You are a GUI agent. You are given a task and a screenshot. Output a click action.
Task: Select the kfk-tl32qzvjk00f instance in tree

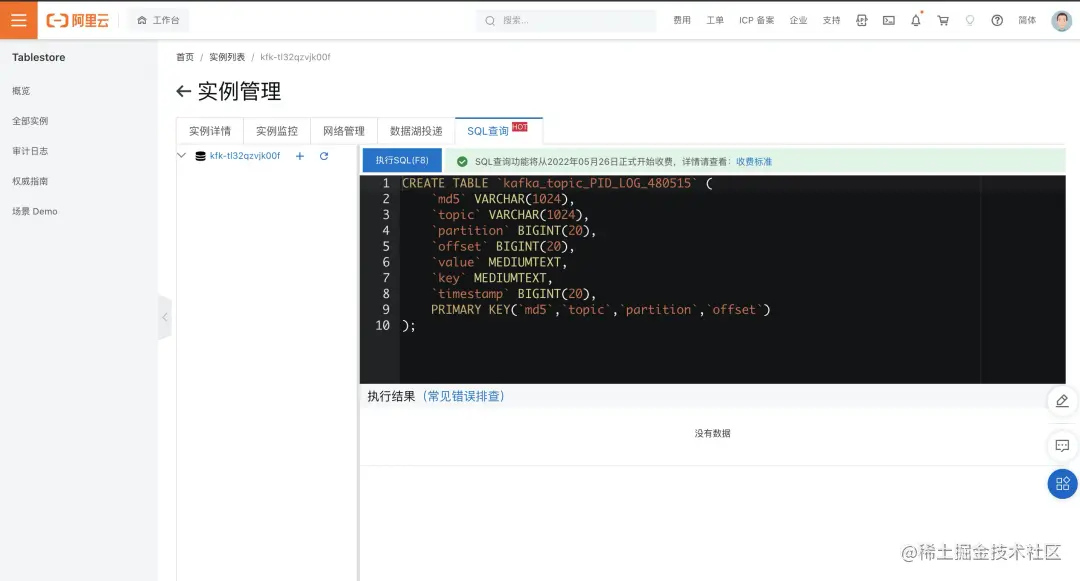[x=245, y=156]
